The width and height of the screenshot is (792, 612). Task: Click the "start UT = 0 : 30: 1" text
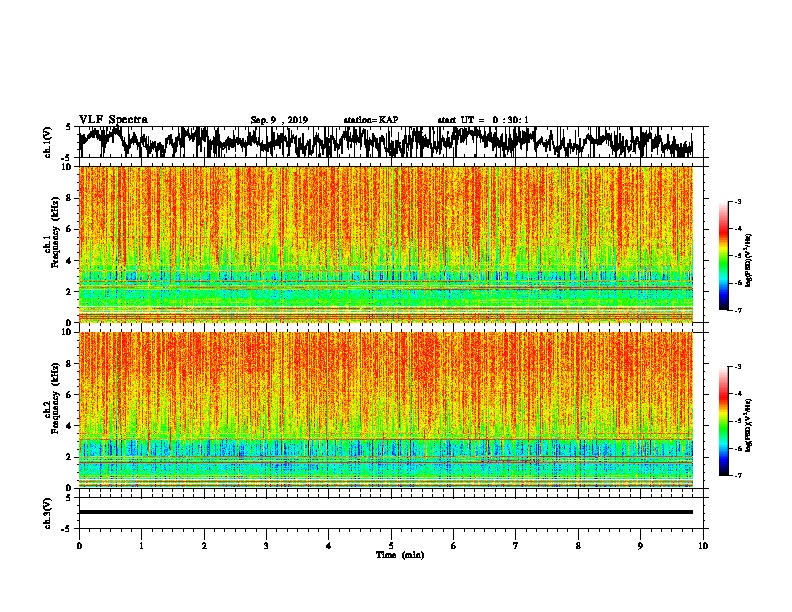point(483,120)
